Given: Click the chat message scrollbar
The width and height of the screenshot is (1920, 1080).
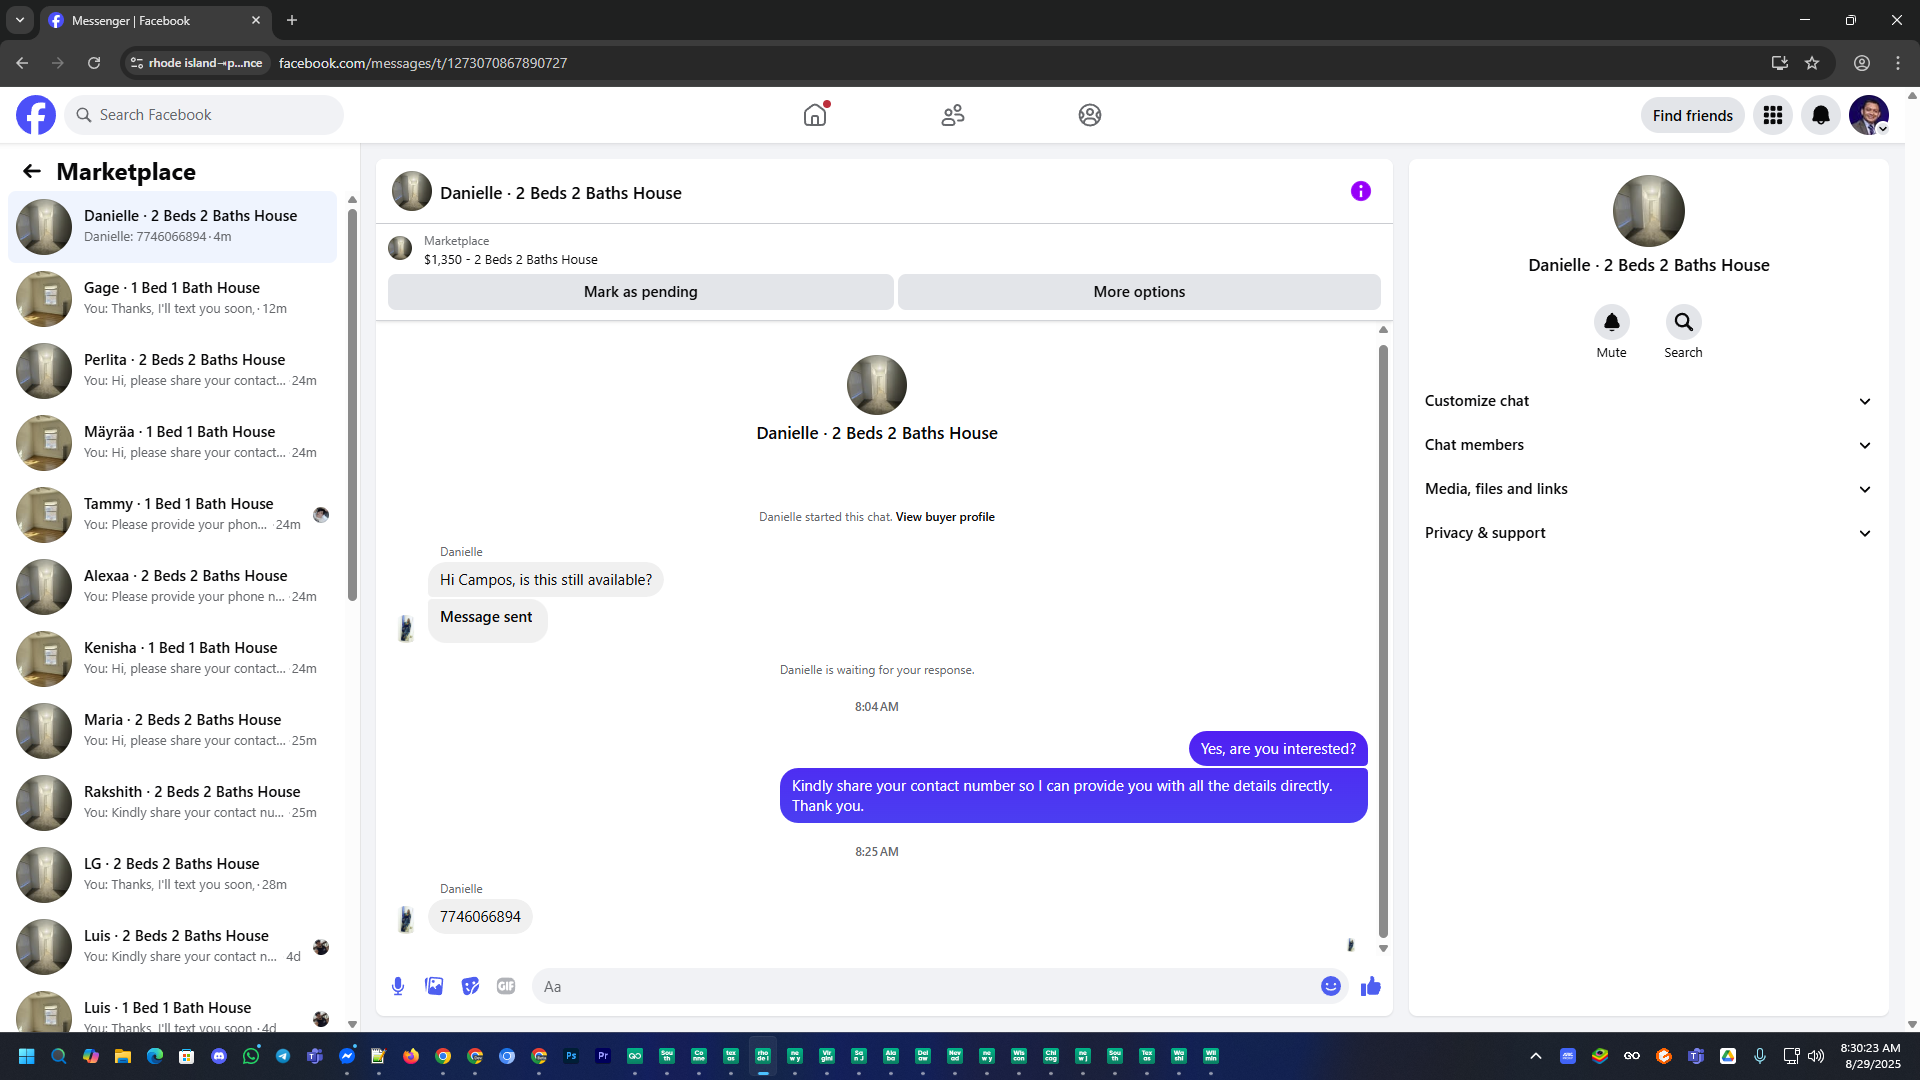Looking at the screenshot, I should click(x=1383, y=640).
